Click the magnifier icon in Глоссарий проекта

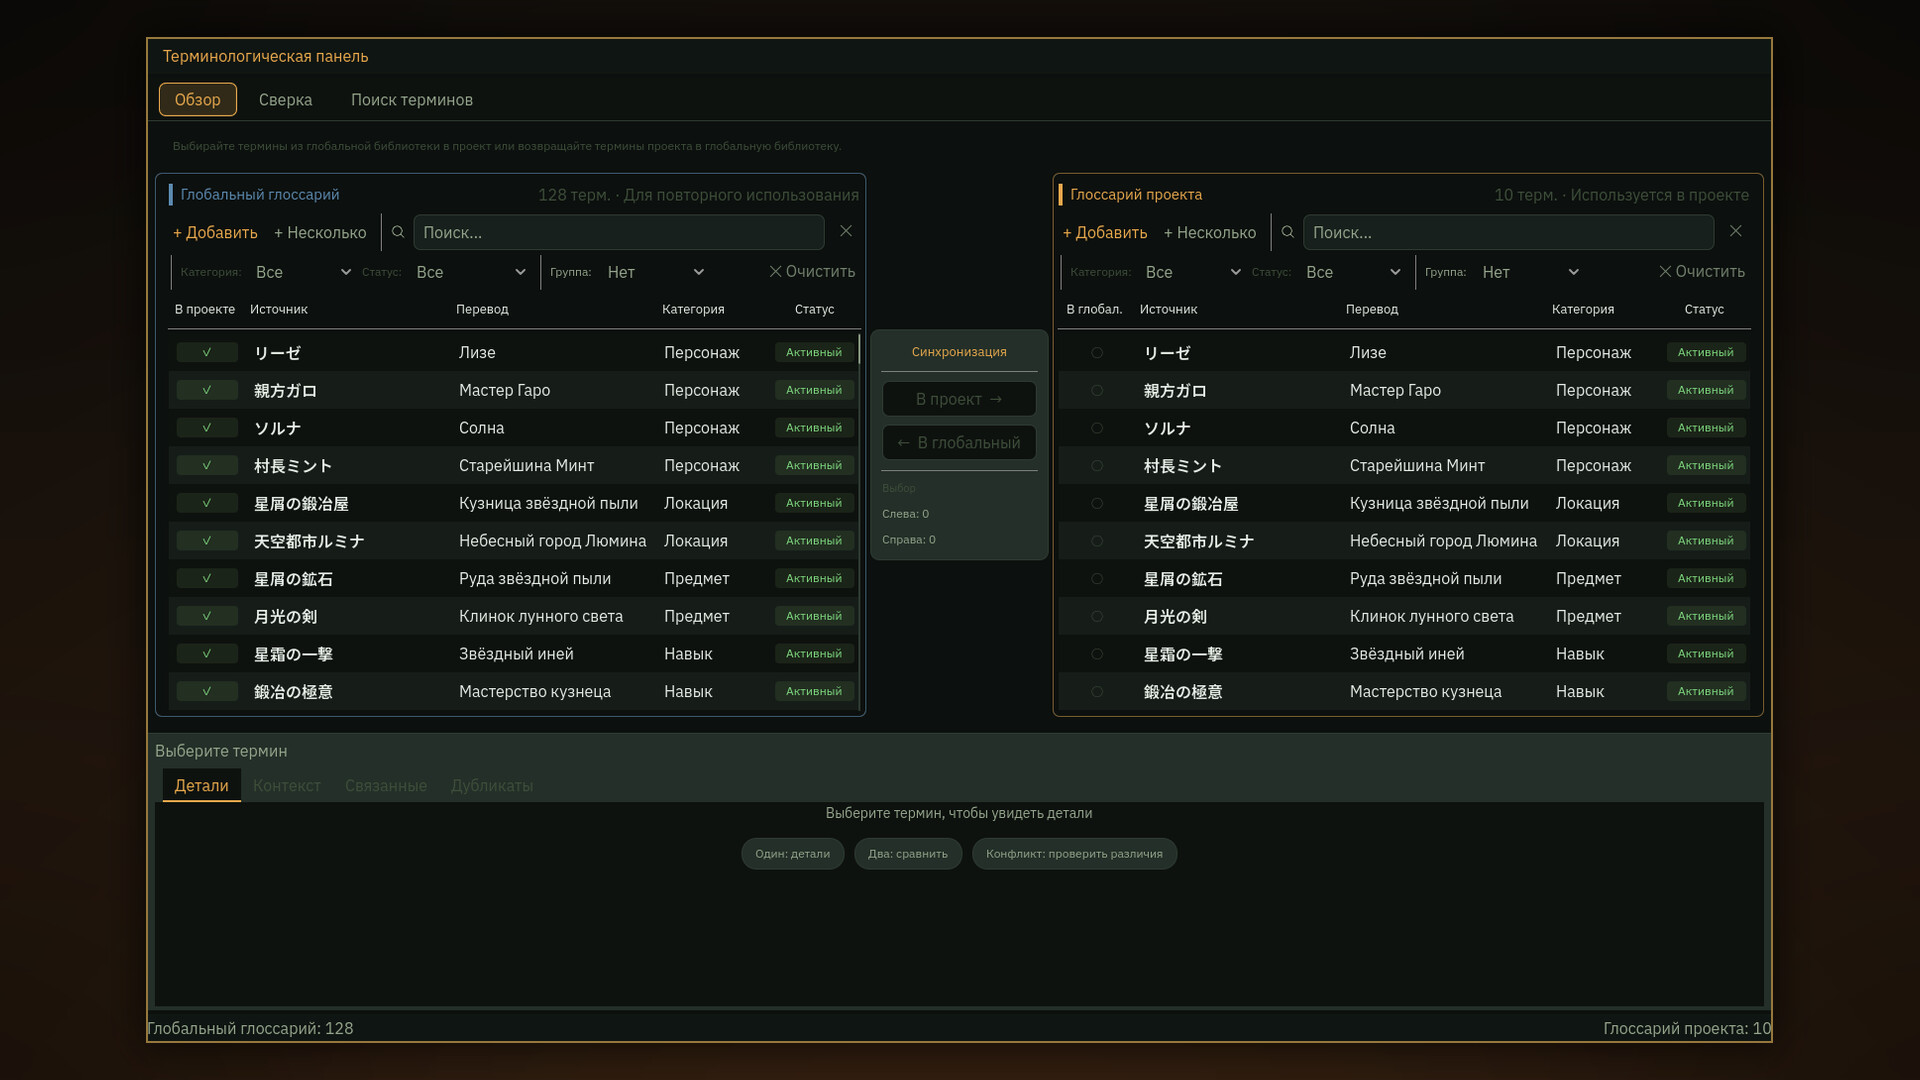point(1288,232)
